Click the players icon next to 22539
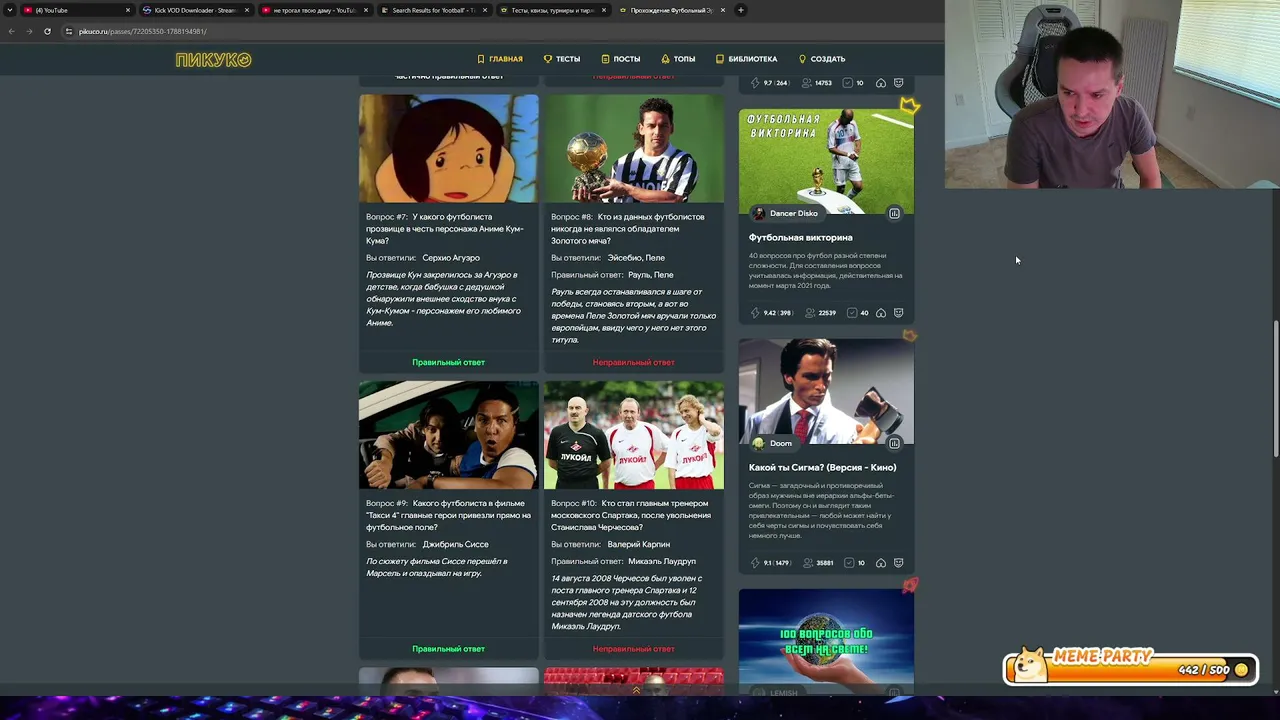The image size is (1280, 720). pyautogui.click(x=811, y=313)
